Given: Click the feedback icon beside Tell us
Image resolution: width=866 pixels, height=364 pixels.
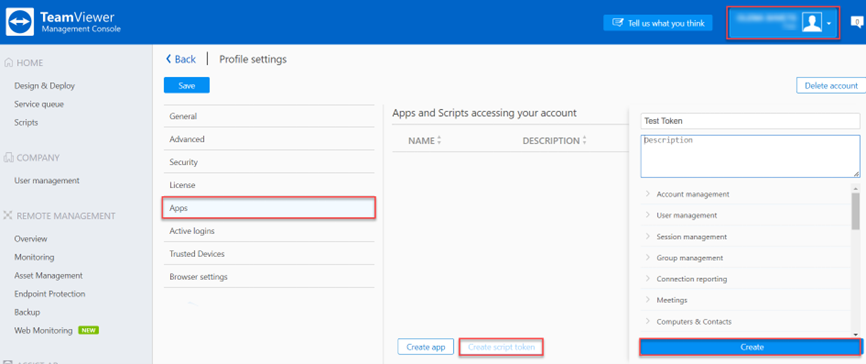Looking at the screenshot, I should (617, 23).
